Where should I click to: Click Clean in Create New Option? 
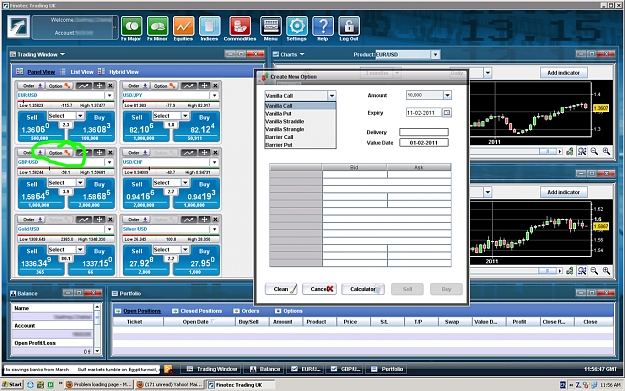pos(281,289)
